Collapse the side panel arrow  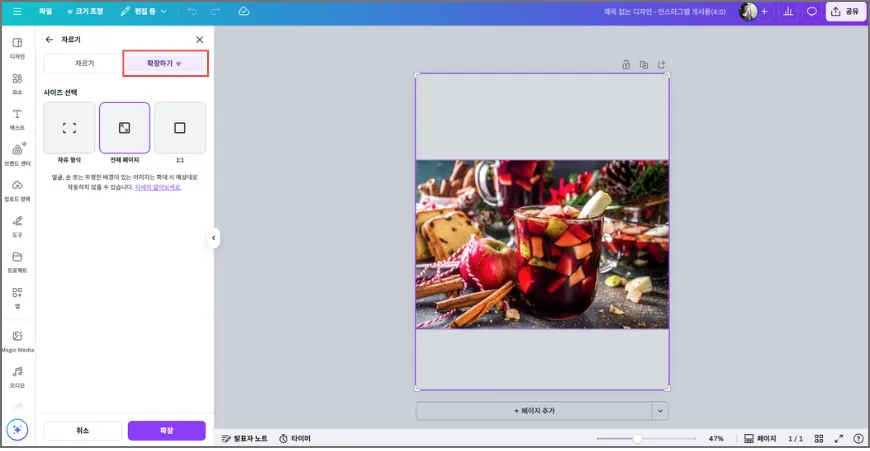click(214, 238)
